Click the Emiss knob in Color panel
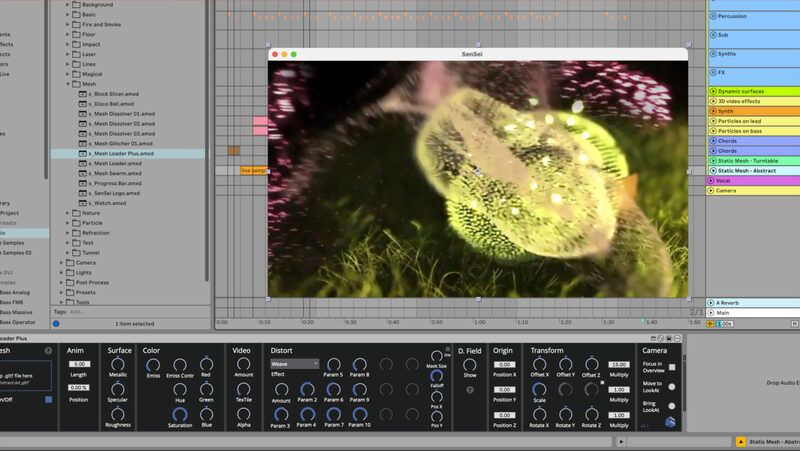The width and height of the screenshot is (800, 451). coord(152,364)
